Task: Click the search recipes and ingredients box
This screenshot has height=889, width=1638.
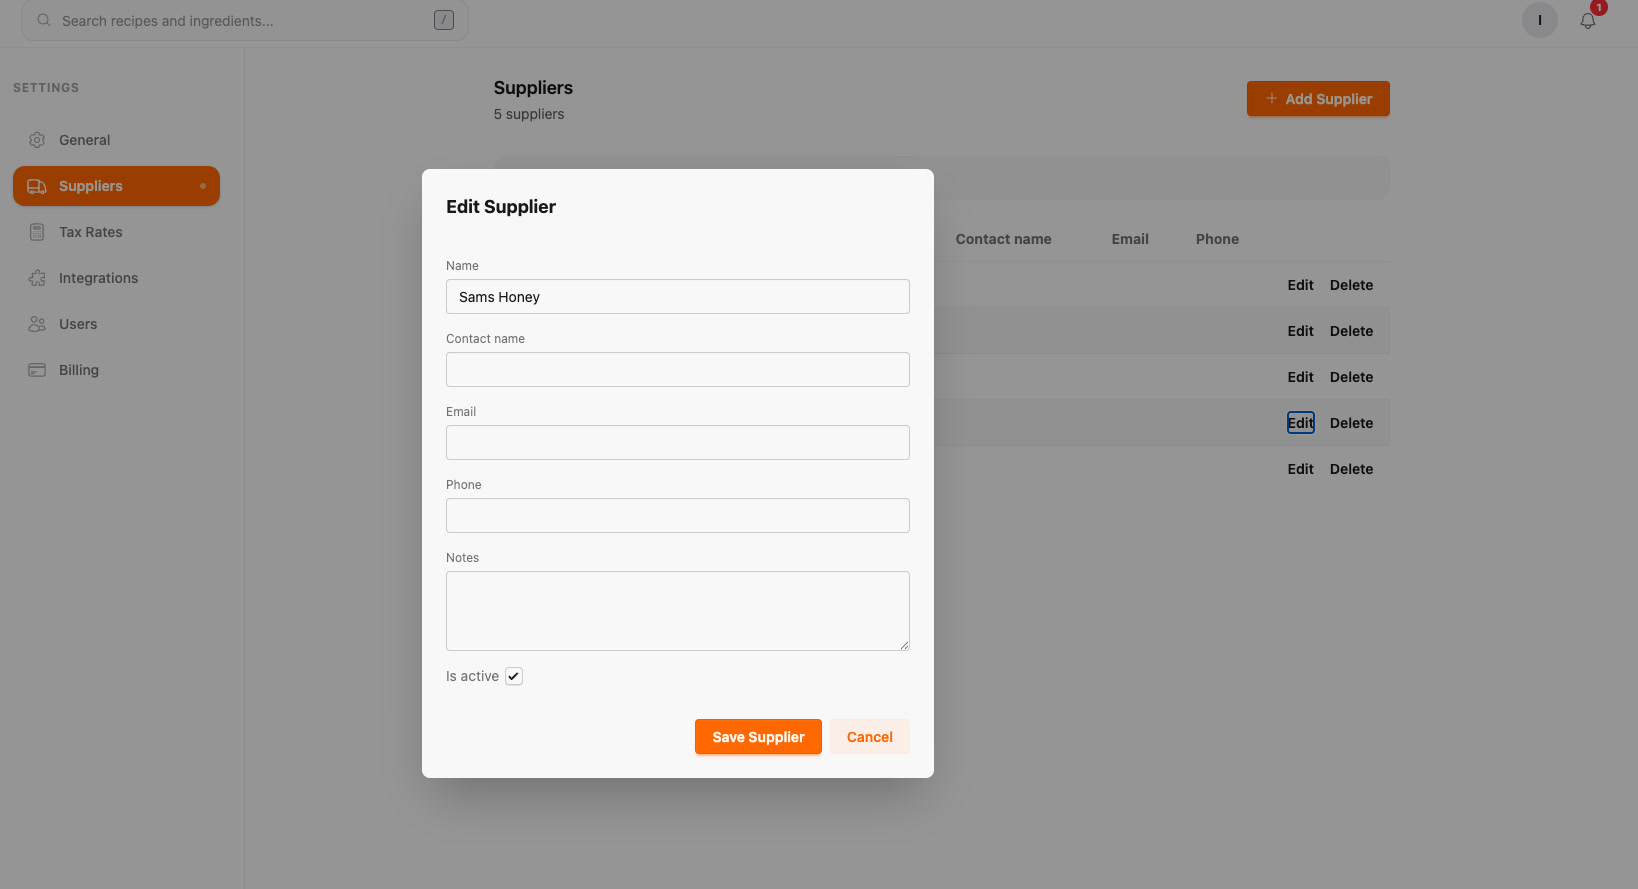Action: click(x=245, y=20)
